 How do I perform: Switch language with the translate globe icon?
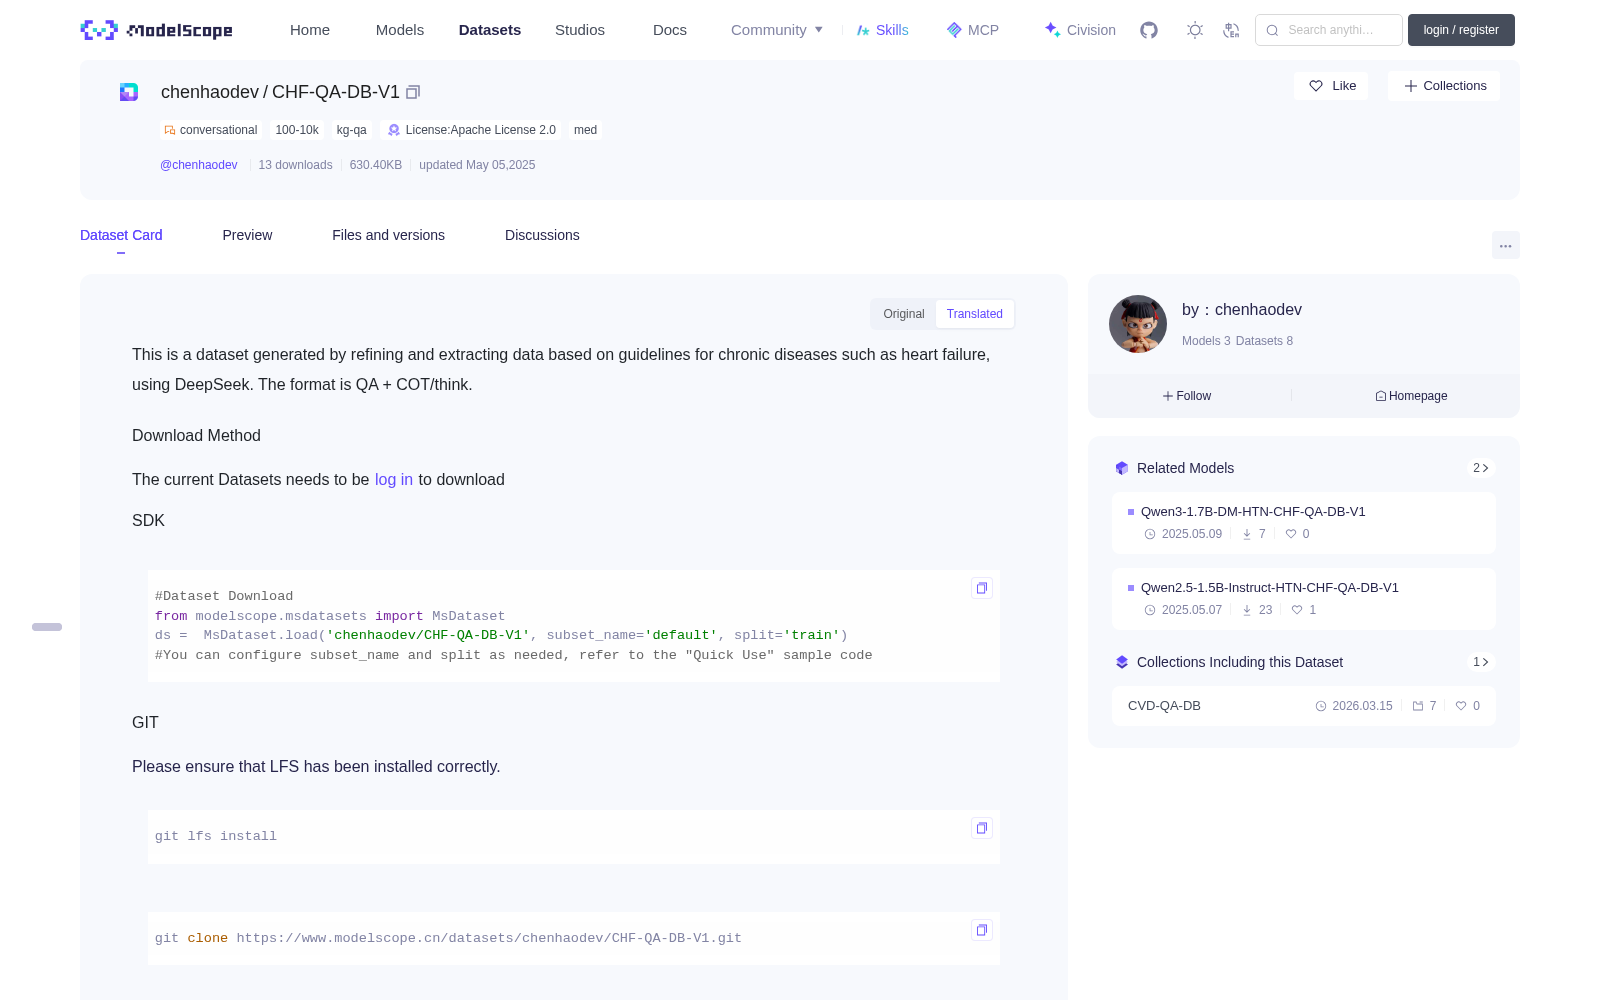click(1231, 30)
